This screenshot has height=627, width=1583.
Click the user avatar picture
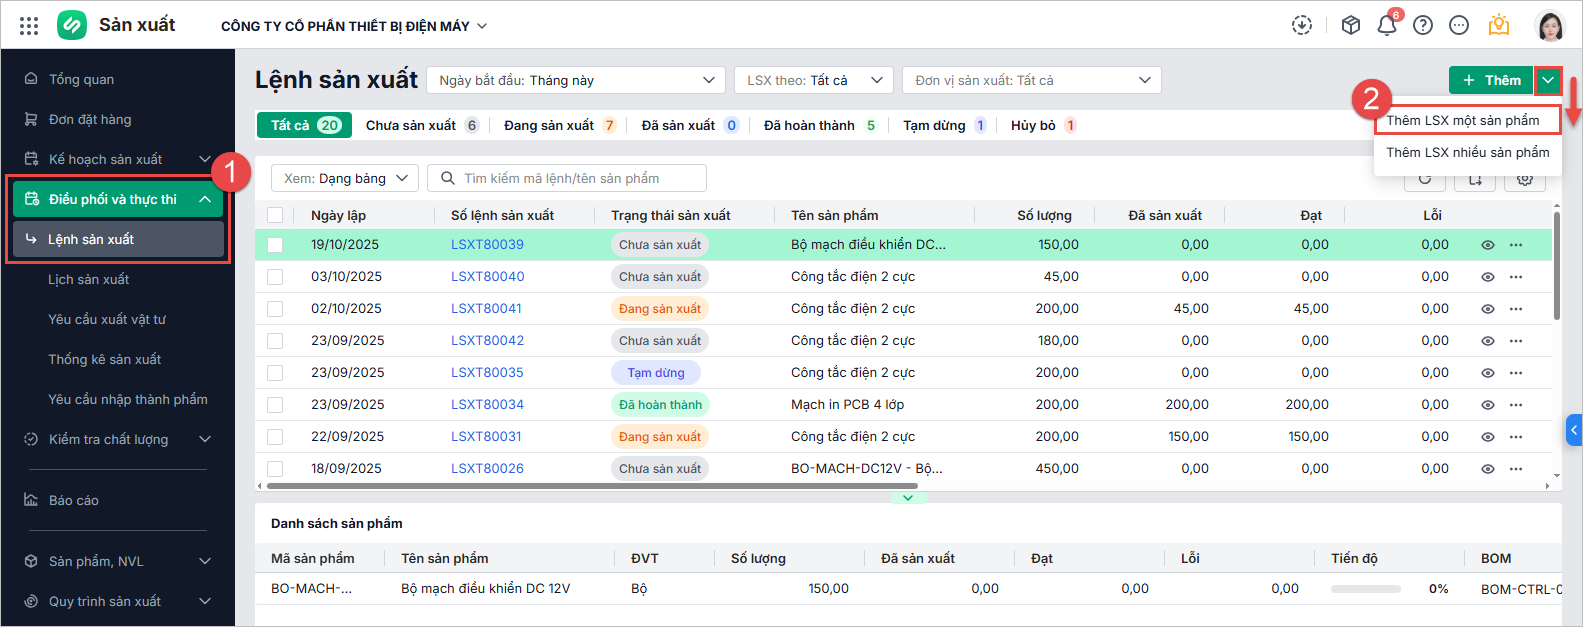(1549, 26)
